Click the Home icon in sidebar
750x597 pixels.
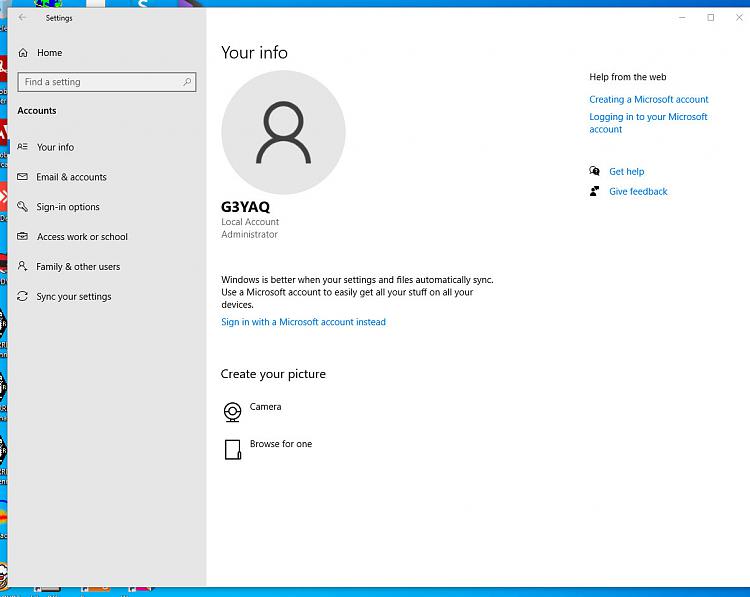[x=23, y=53]
